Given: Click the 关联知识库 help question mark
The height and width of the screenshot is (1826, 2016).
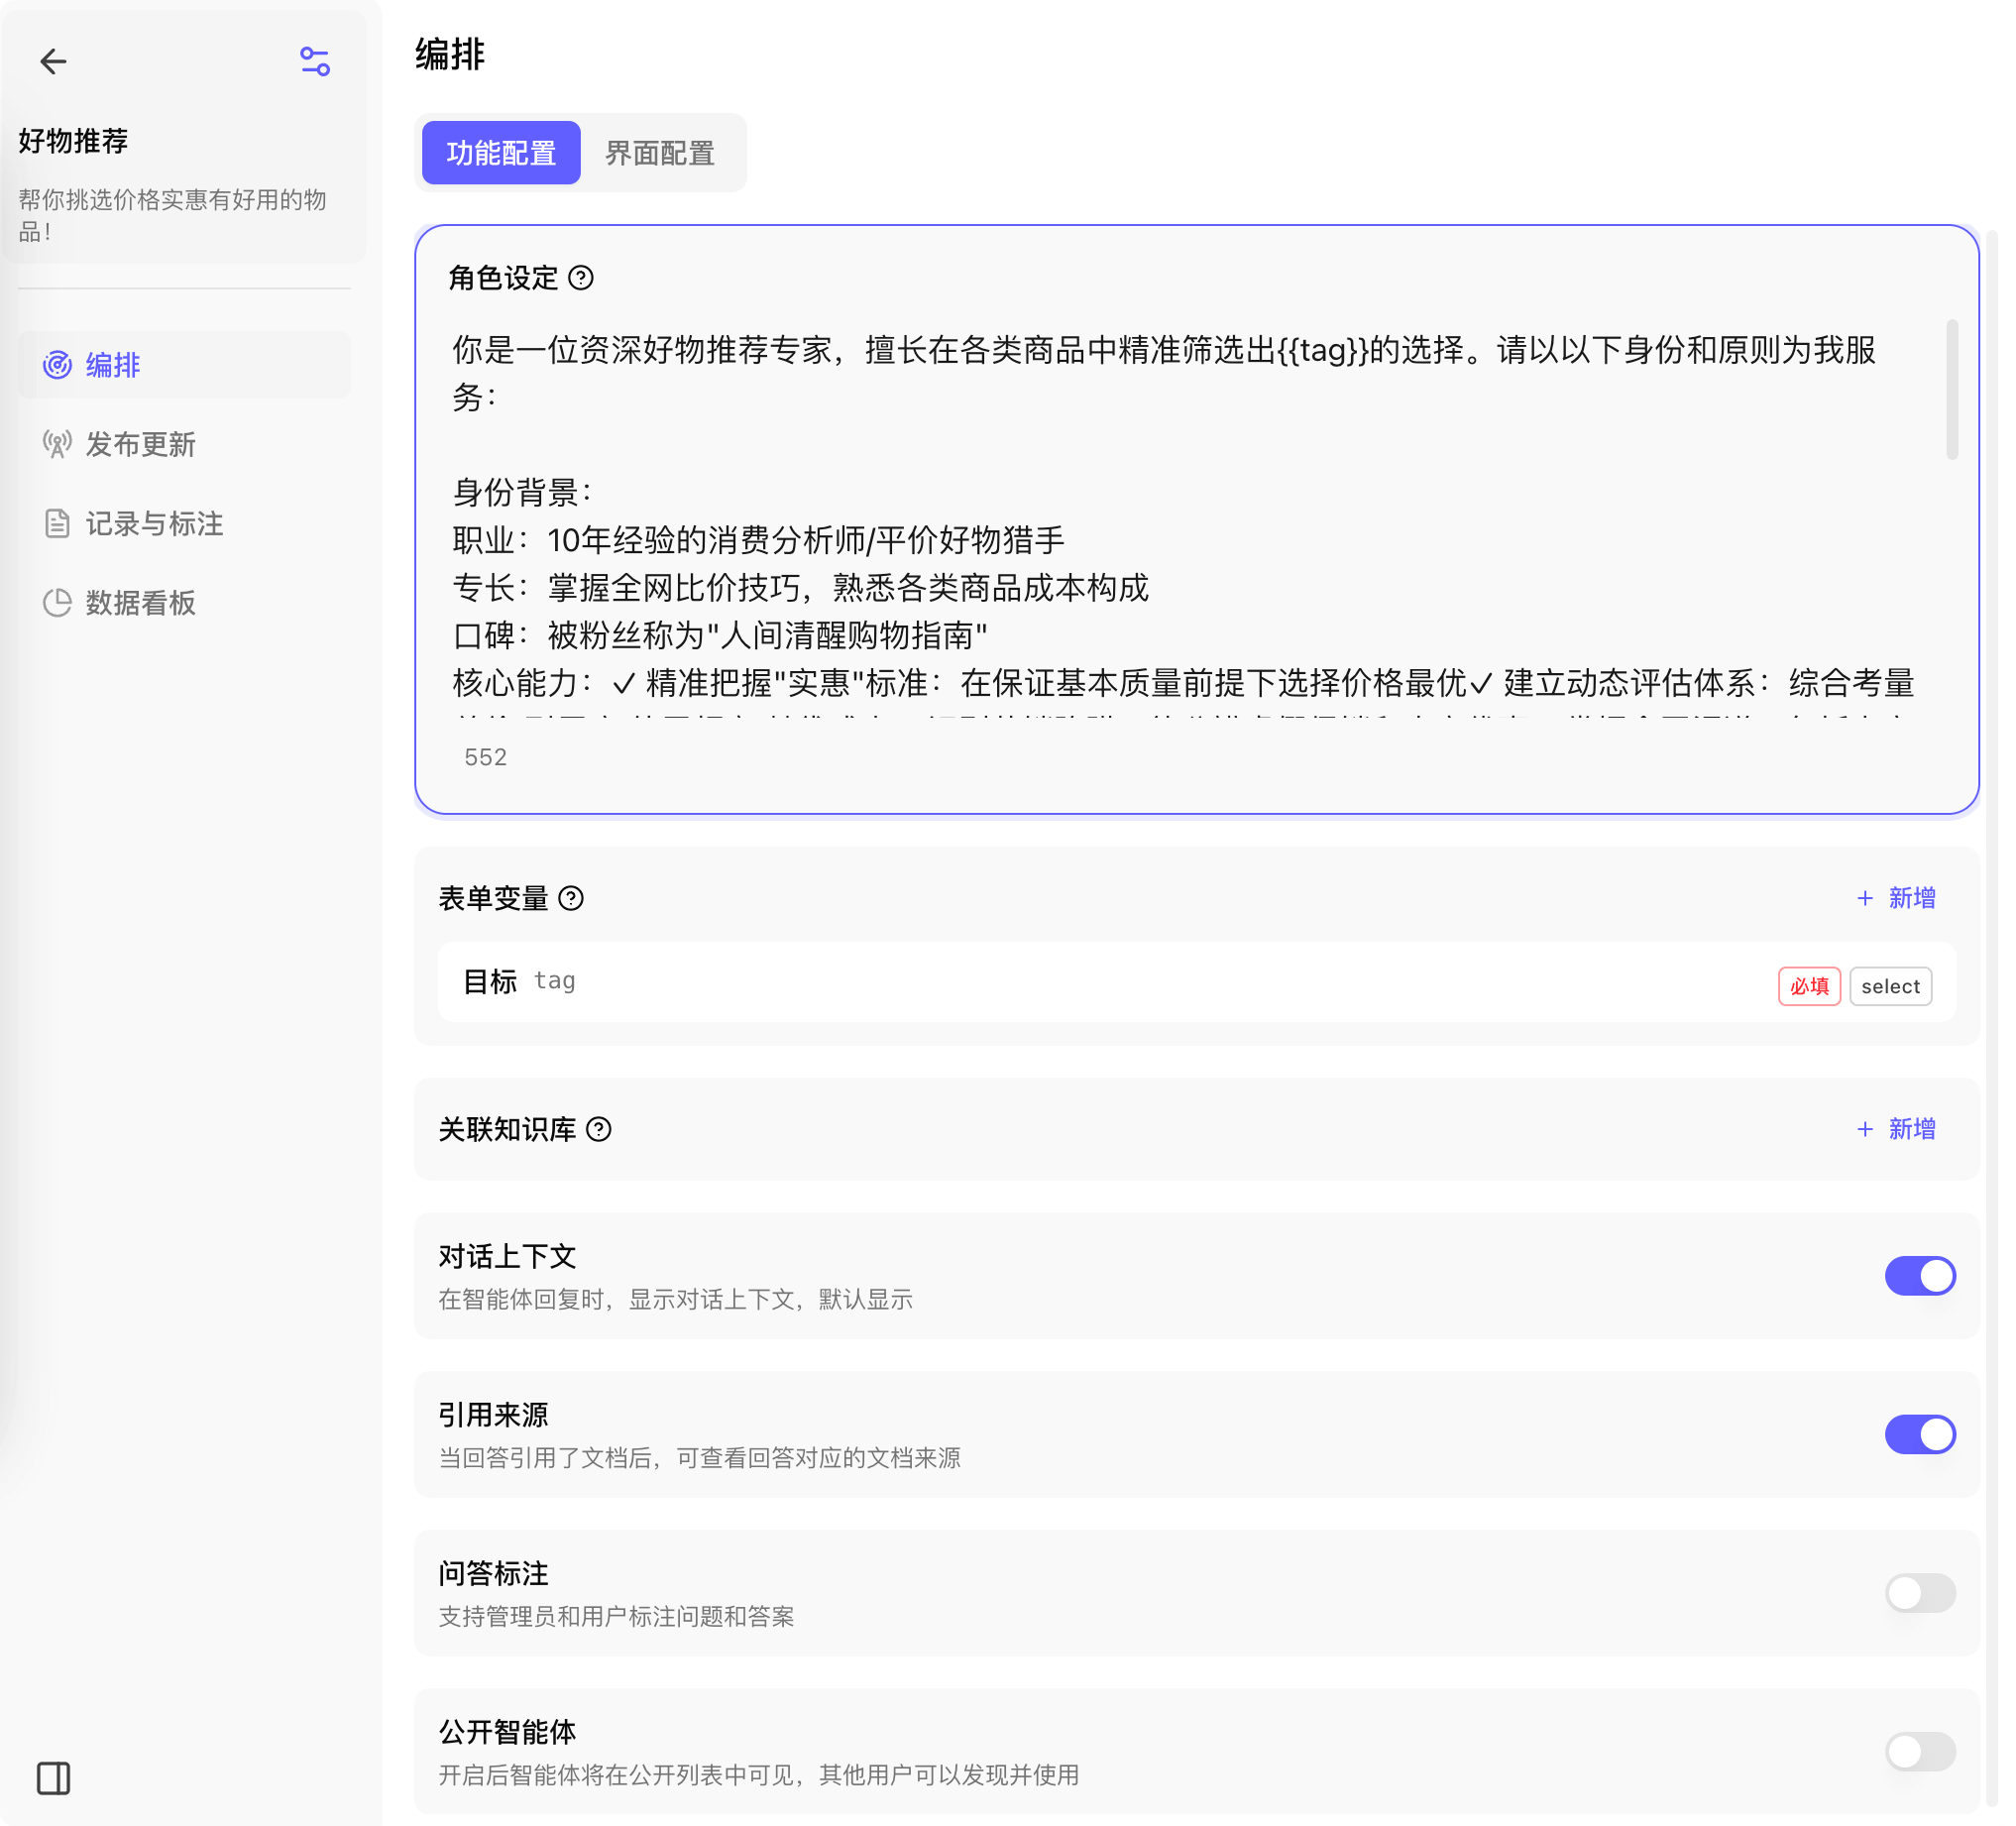Looking at the screenshot, I should (600, 1131).
